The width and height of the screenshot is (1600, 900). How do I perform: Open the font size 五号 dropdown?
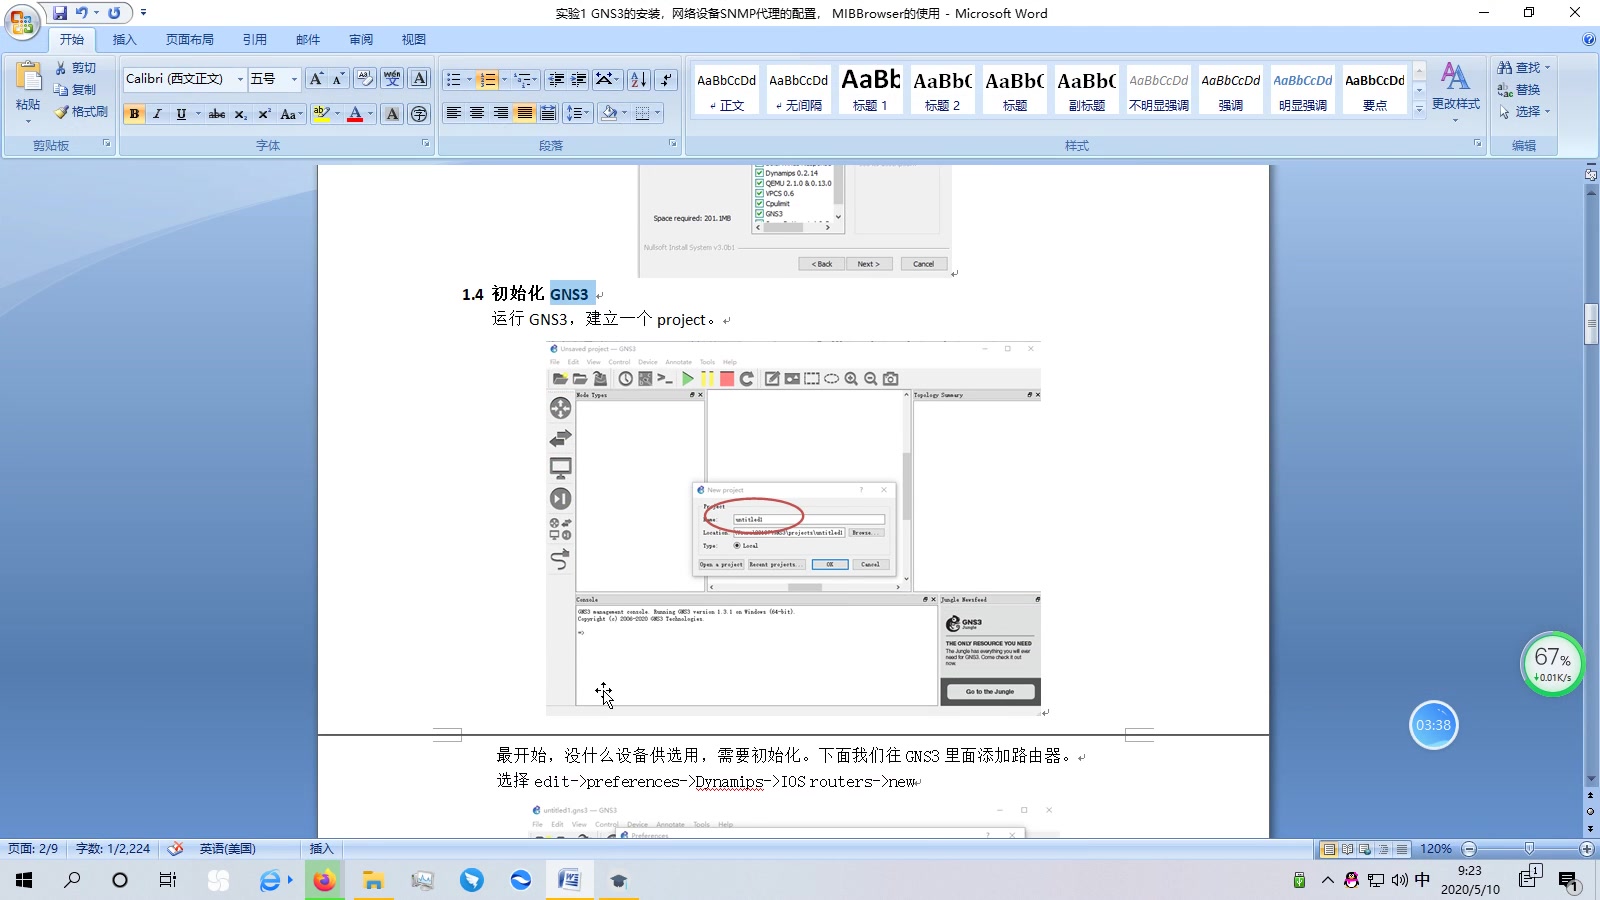pyautogui.click(x=294, y=79)
